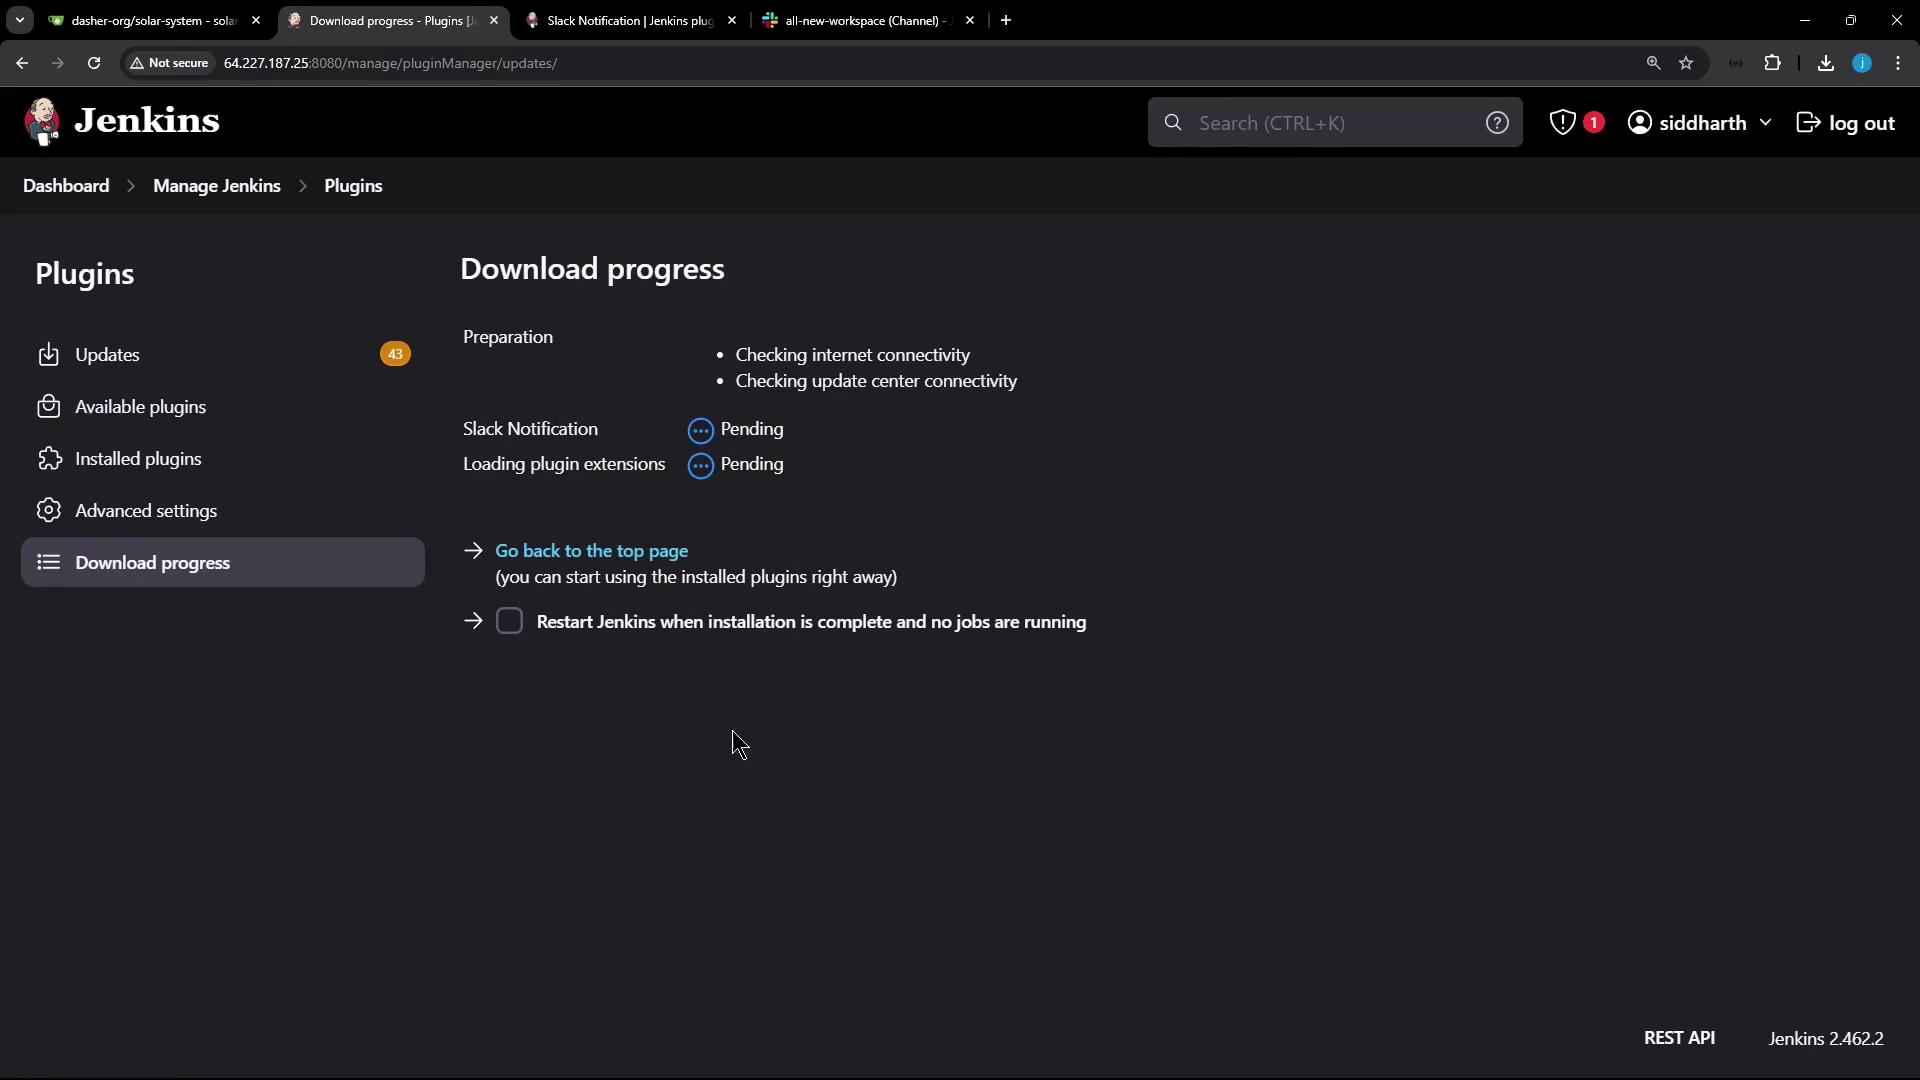
Task: Go to Manage Jenkins breadcrumb
Action: 216,186
